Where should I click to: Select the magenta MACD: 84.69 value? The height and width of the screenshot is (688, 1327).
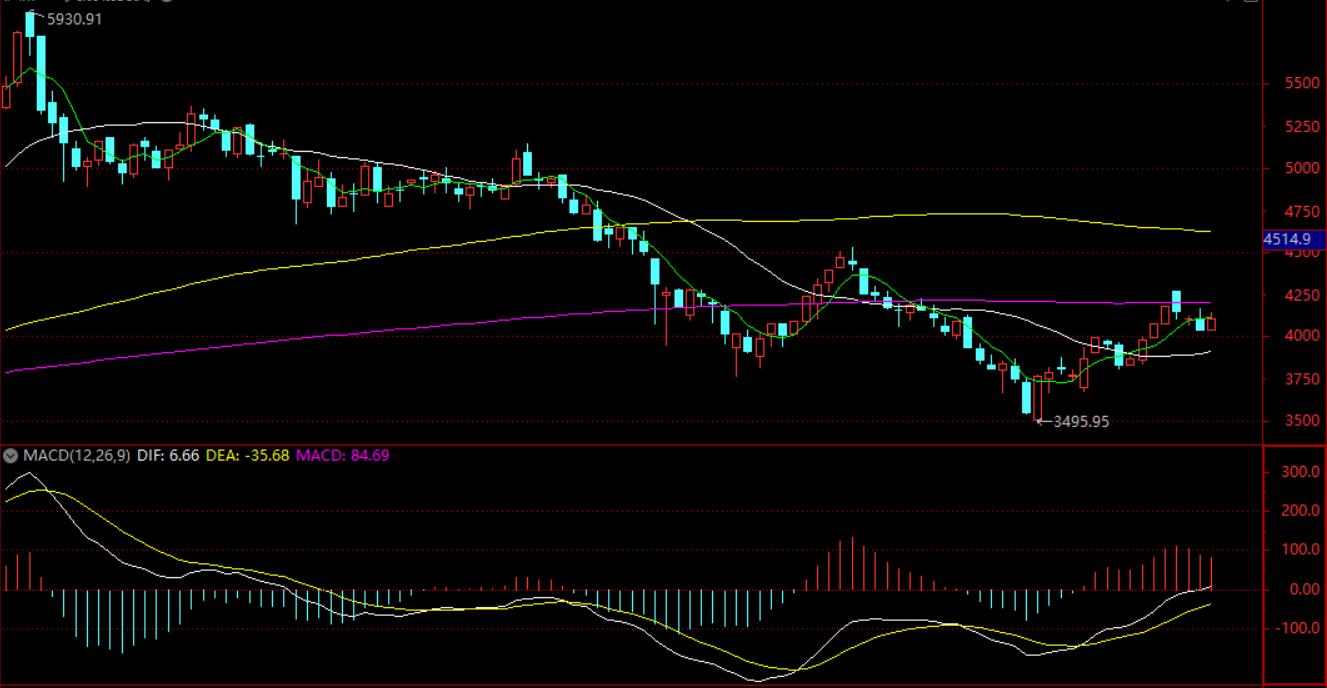click(x=342, y=456)
